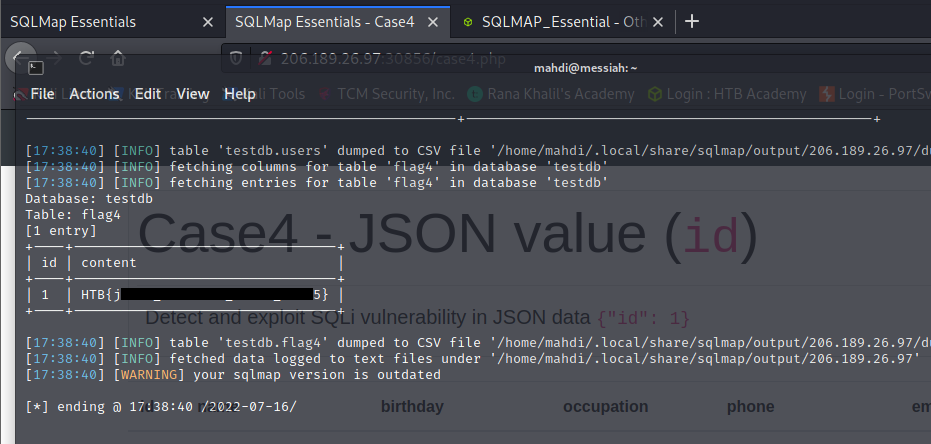Click the 'Table: flag4' line
Viewport: 931px width, 444px height.
pyautogui.click(x=72, y=215)
